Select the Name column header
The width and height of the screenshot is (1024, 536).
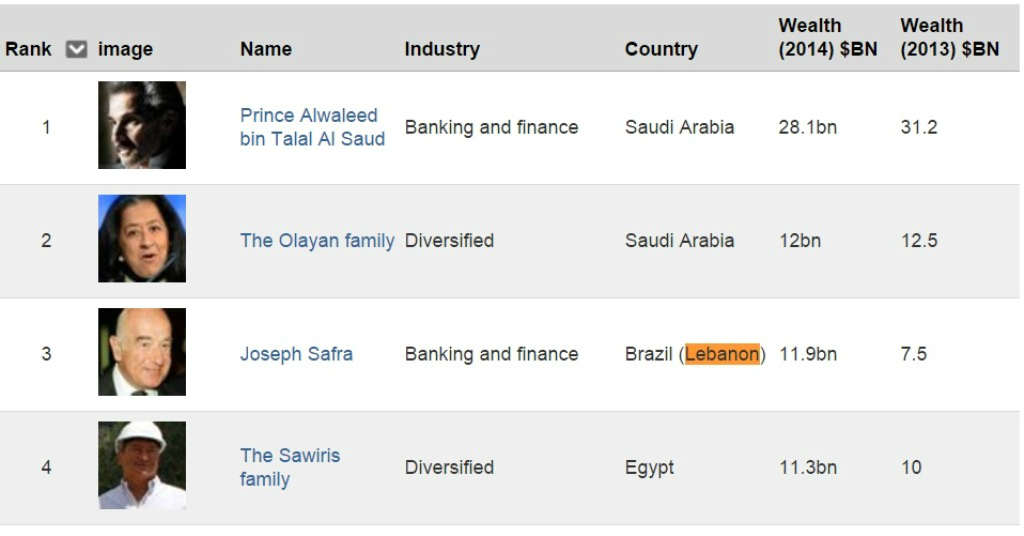266,49
